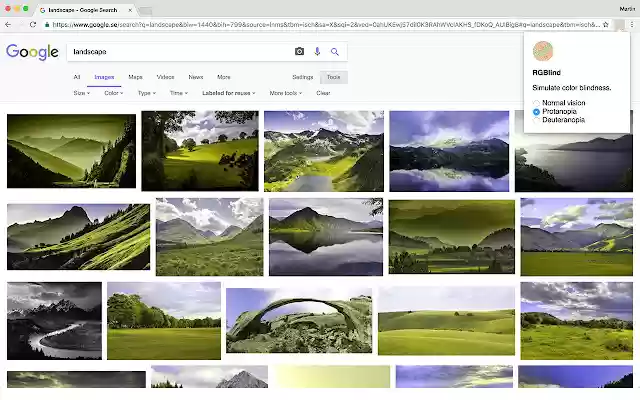Toggle the Tools button
This screenshot has height=400, width=640.
click(333, 77)
